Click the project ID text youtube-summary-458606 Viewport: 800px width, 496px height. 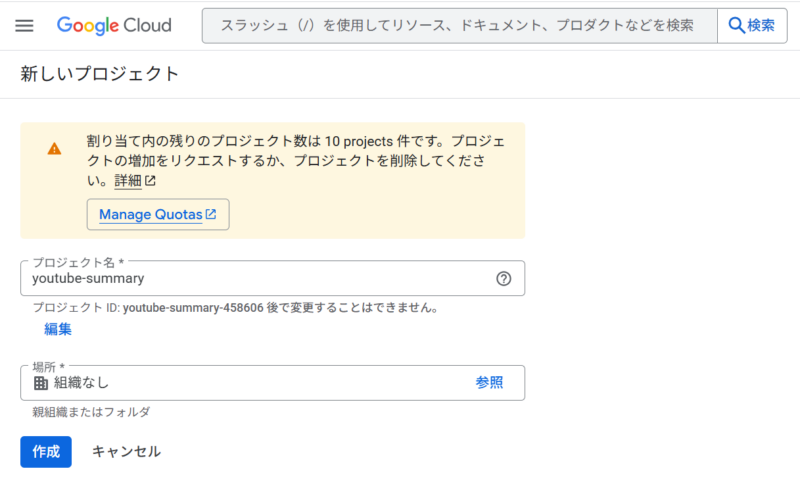point(193,308)
